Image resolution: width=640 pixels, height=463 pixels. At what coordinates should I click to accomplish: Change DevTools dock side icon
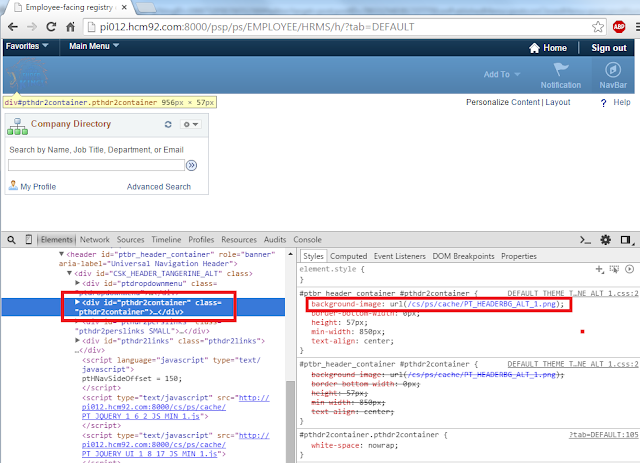[x=626, y=240]
